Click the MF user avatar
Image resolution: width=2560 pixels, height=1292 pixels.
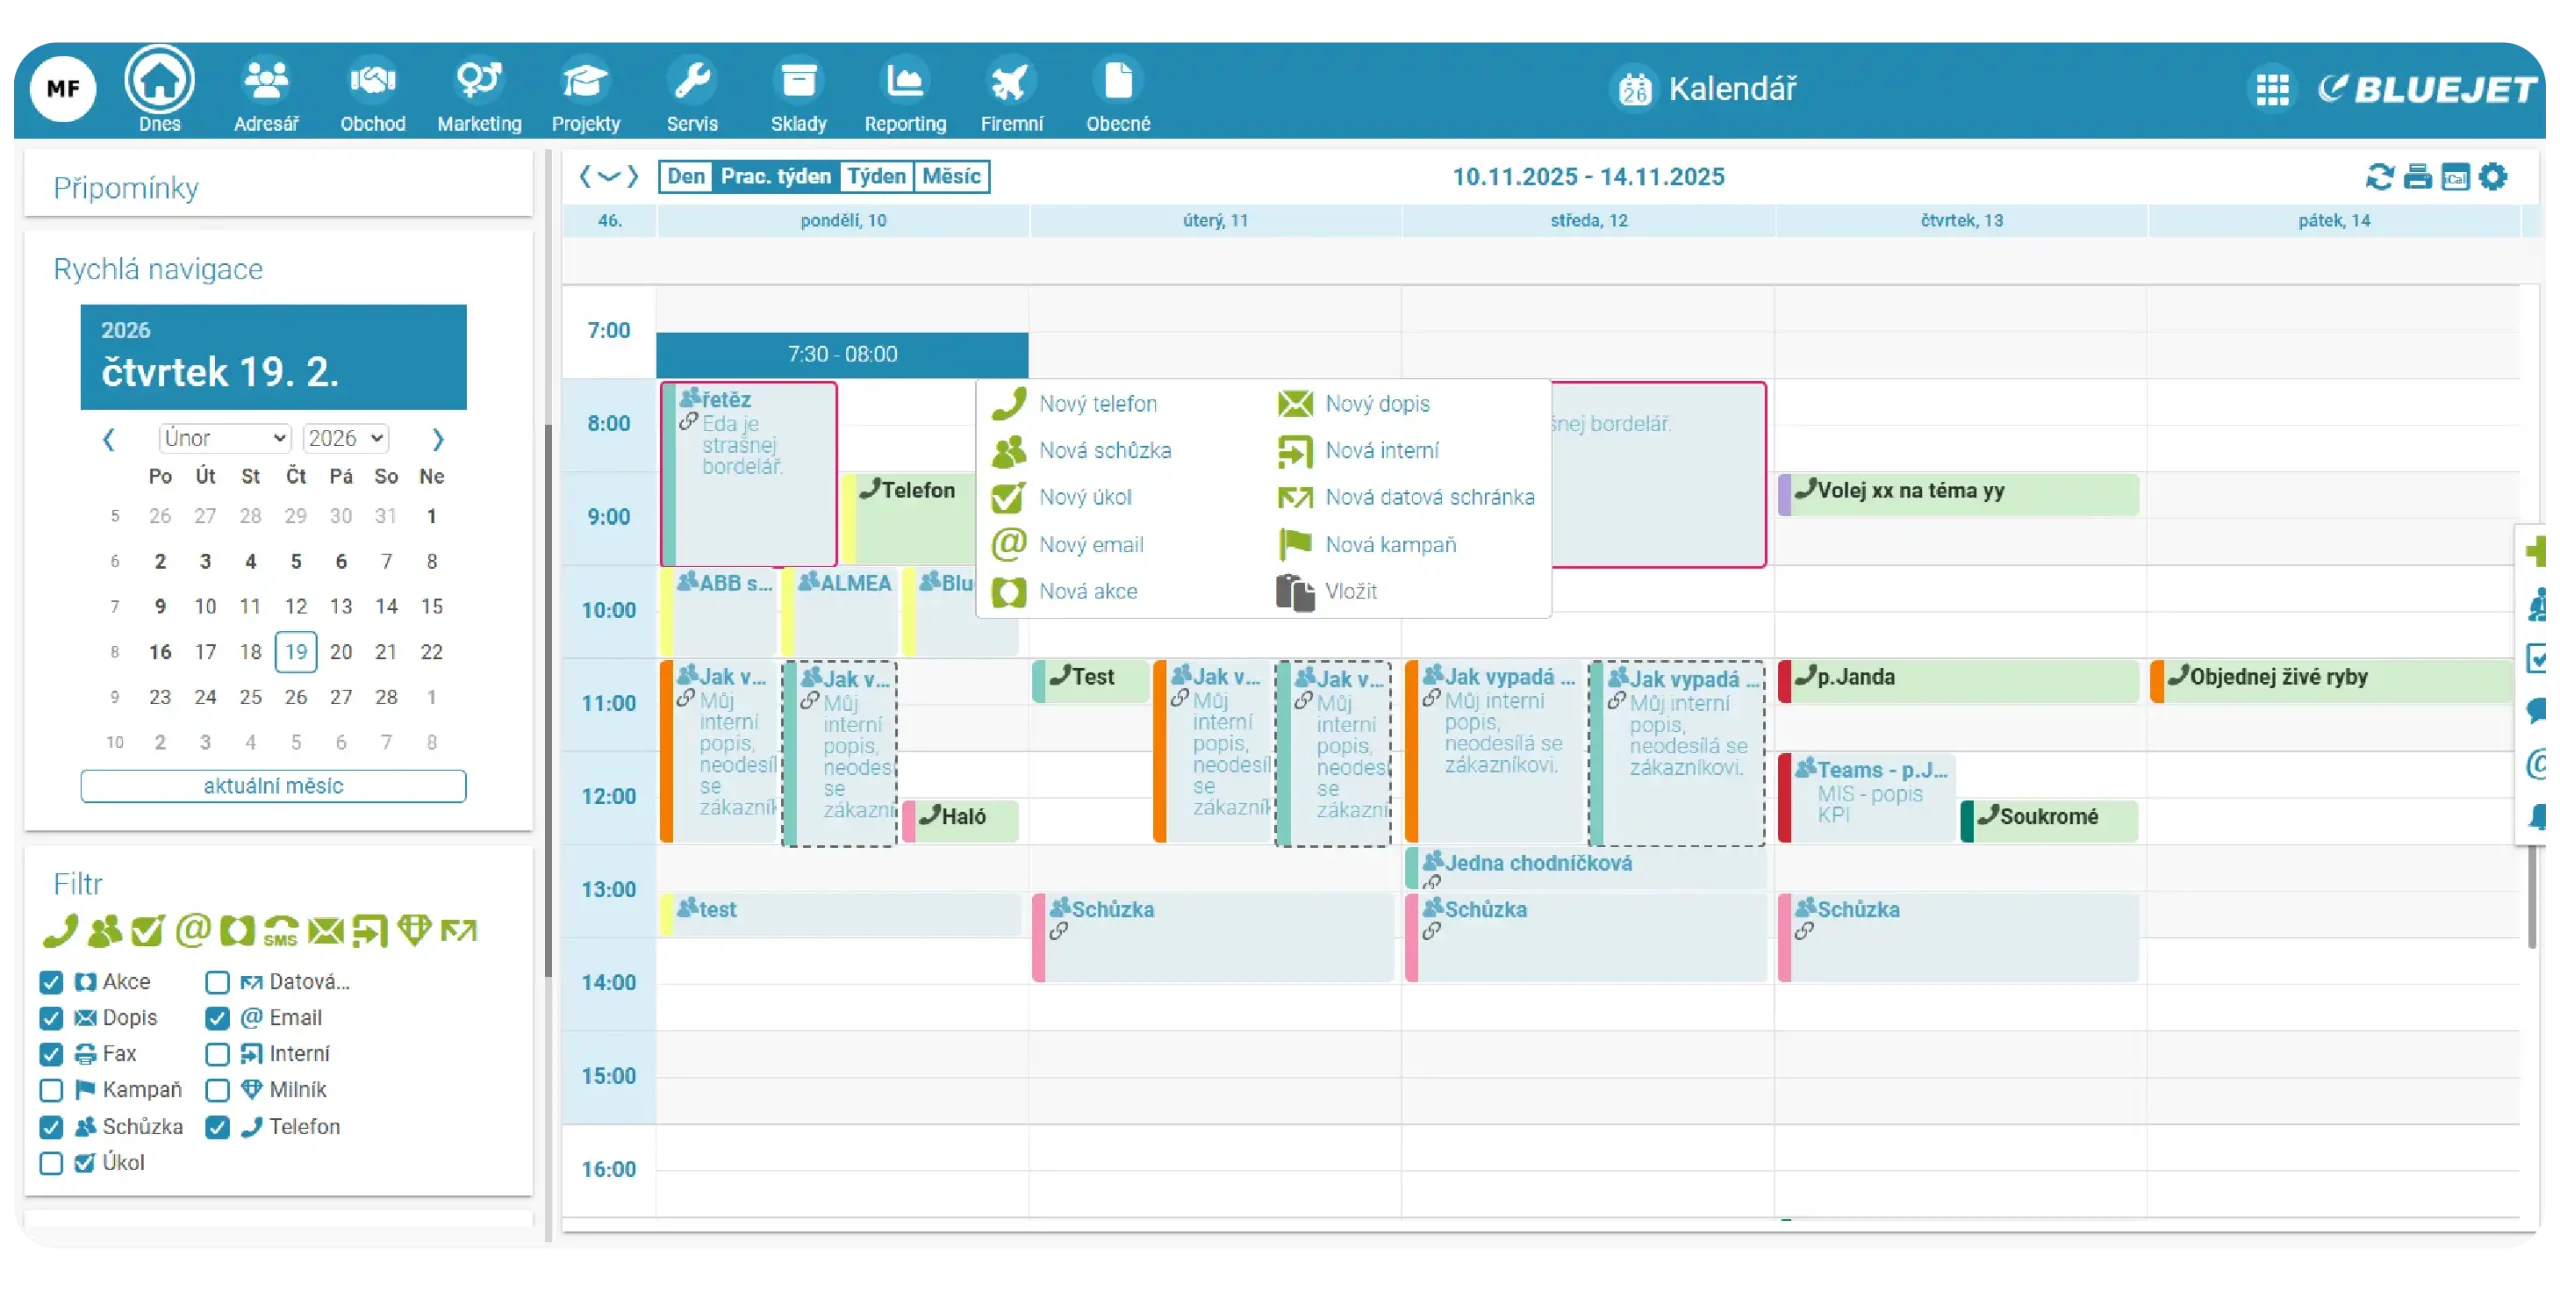63,88
